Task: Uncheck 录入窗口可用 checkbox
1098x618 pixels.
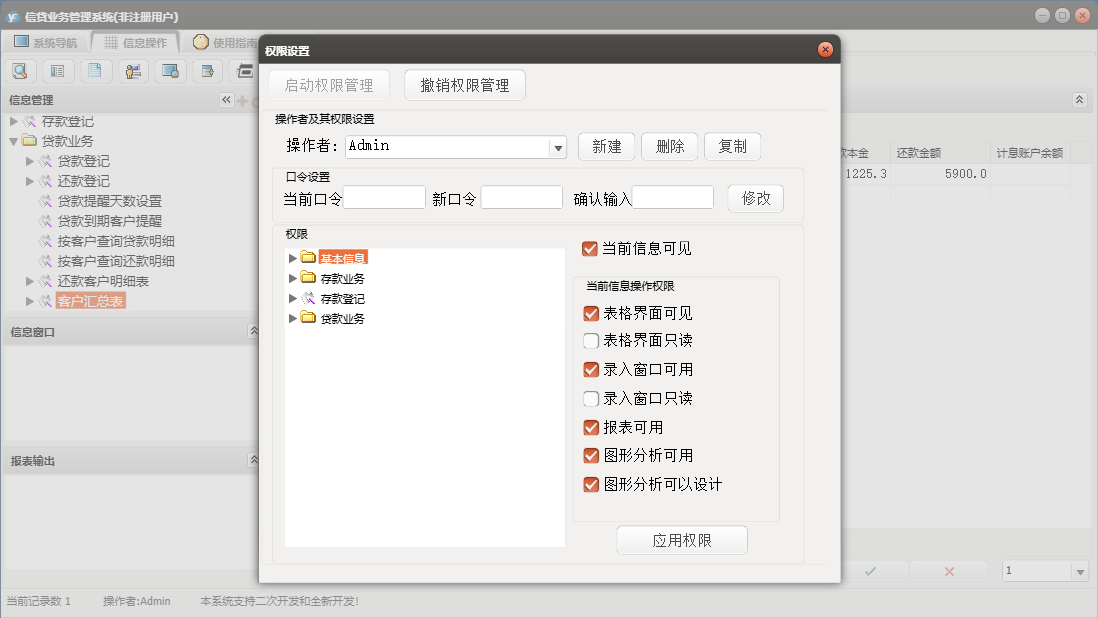Action: (591, 370)
